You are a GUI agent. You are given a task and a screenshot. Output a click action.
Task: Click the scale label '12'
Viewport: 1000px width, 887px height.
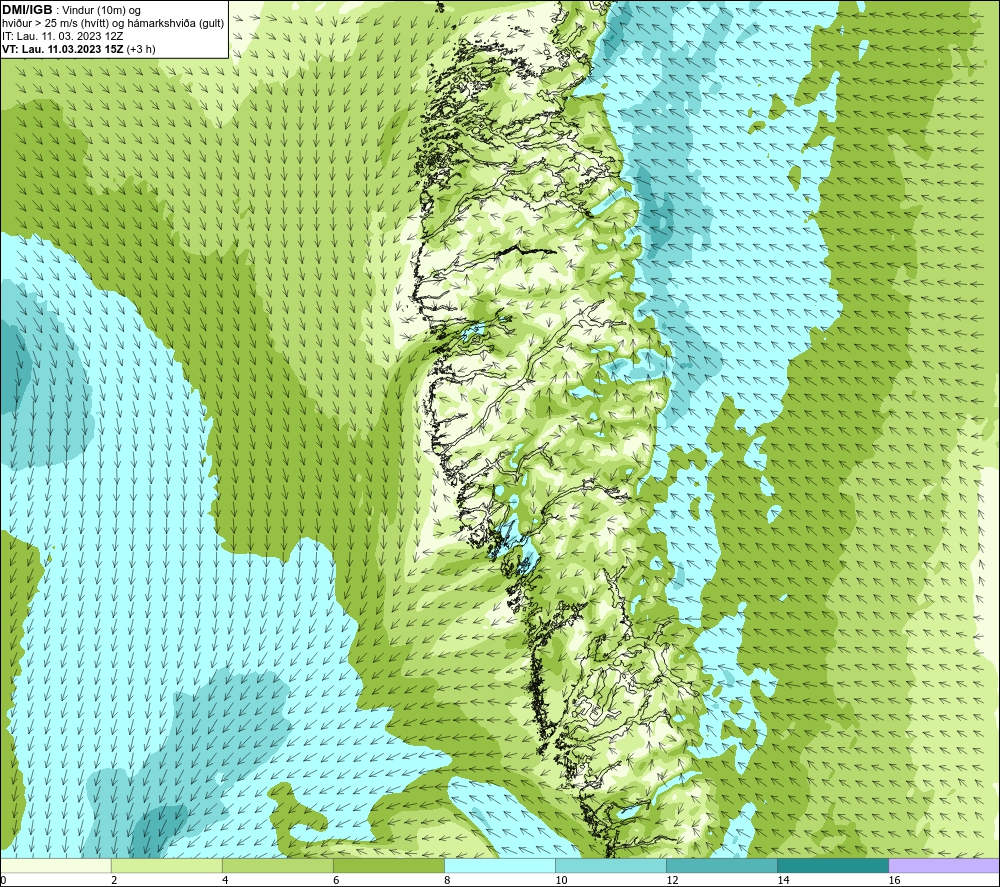click(672, 880)
